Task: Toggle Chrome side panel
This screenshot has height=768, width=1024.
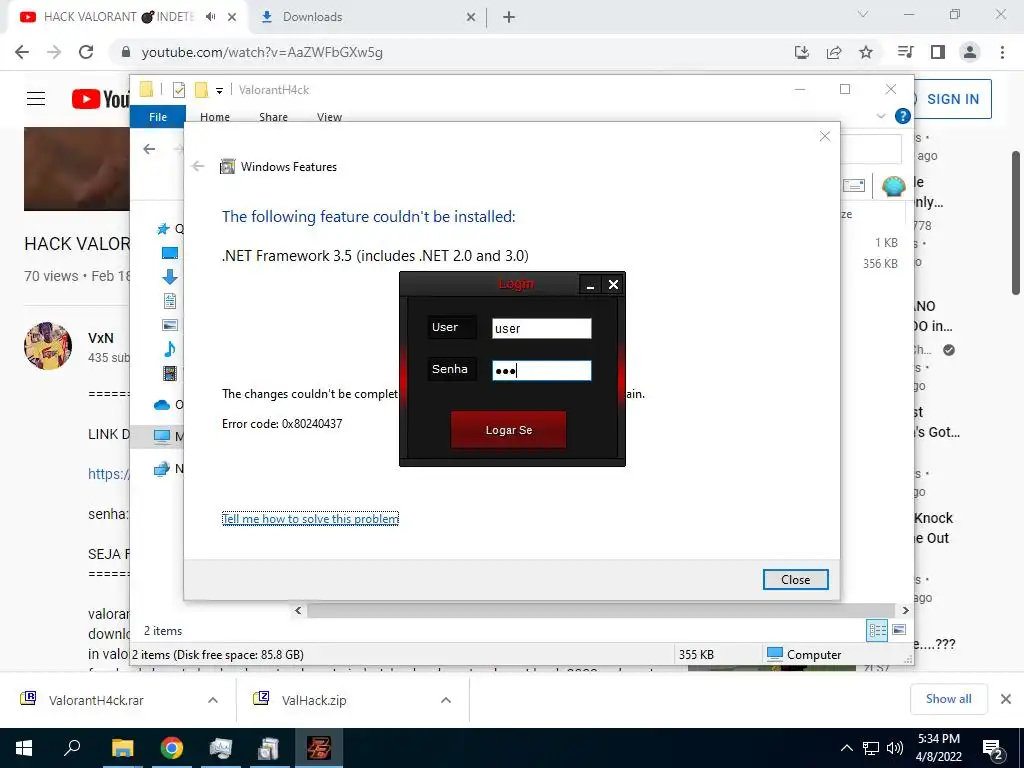Action: click(x=938, y=52)
